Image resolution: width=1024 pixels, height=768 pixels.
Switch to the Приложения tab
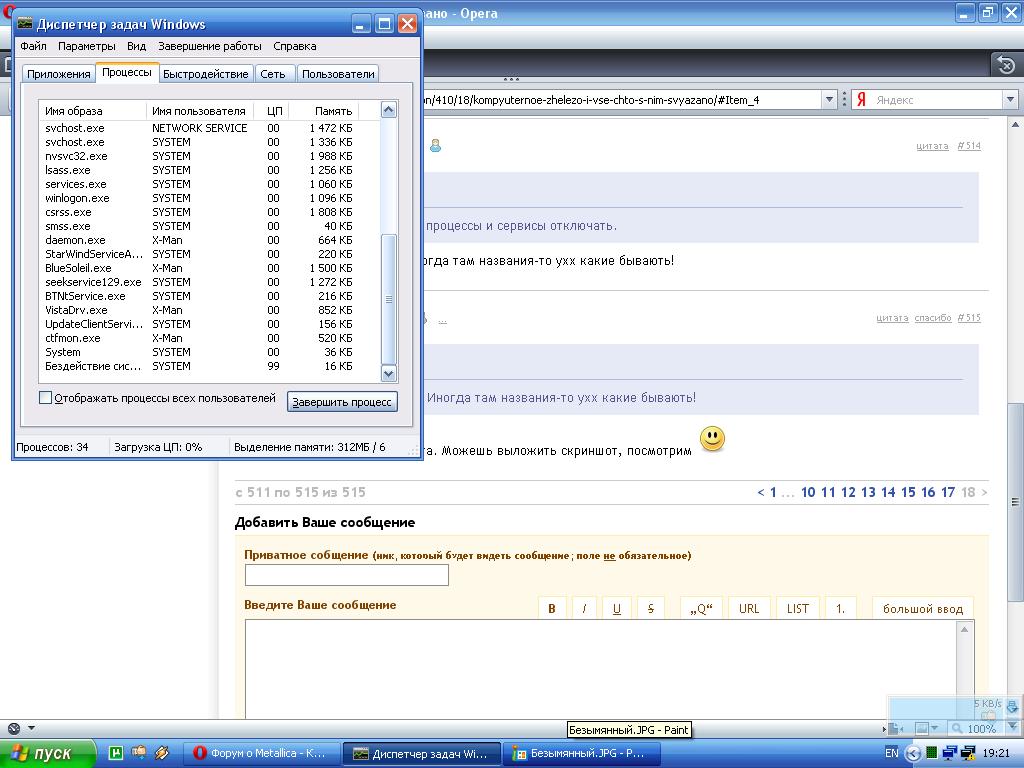(x=59, y=74)
